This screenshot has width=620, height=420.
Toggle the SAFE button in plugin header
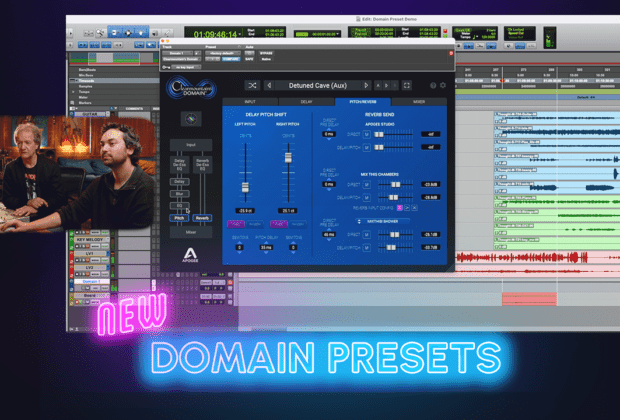(249, 59)
